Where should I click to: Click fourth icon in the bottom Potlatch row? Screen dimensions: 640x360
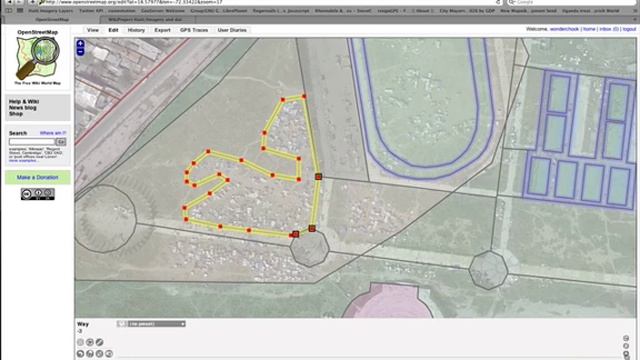coord(109,353)
